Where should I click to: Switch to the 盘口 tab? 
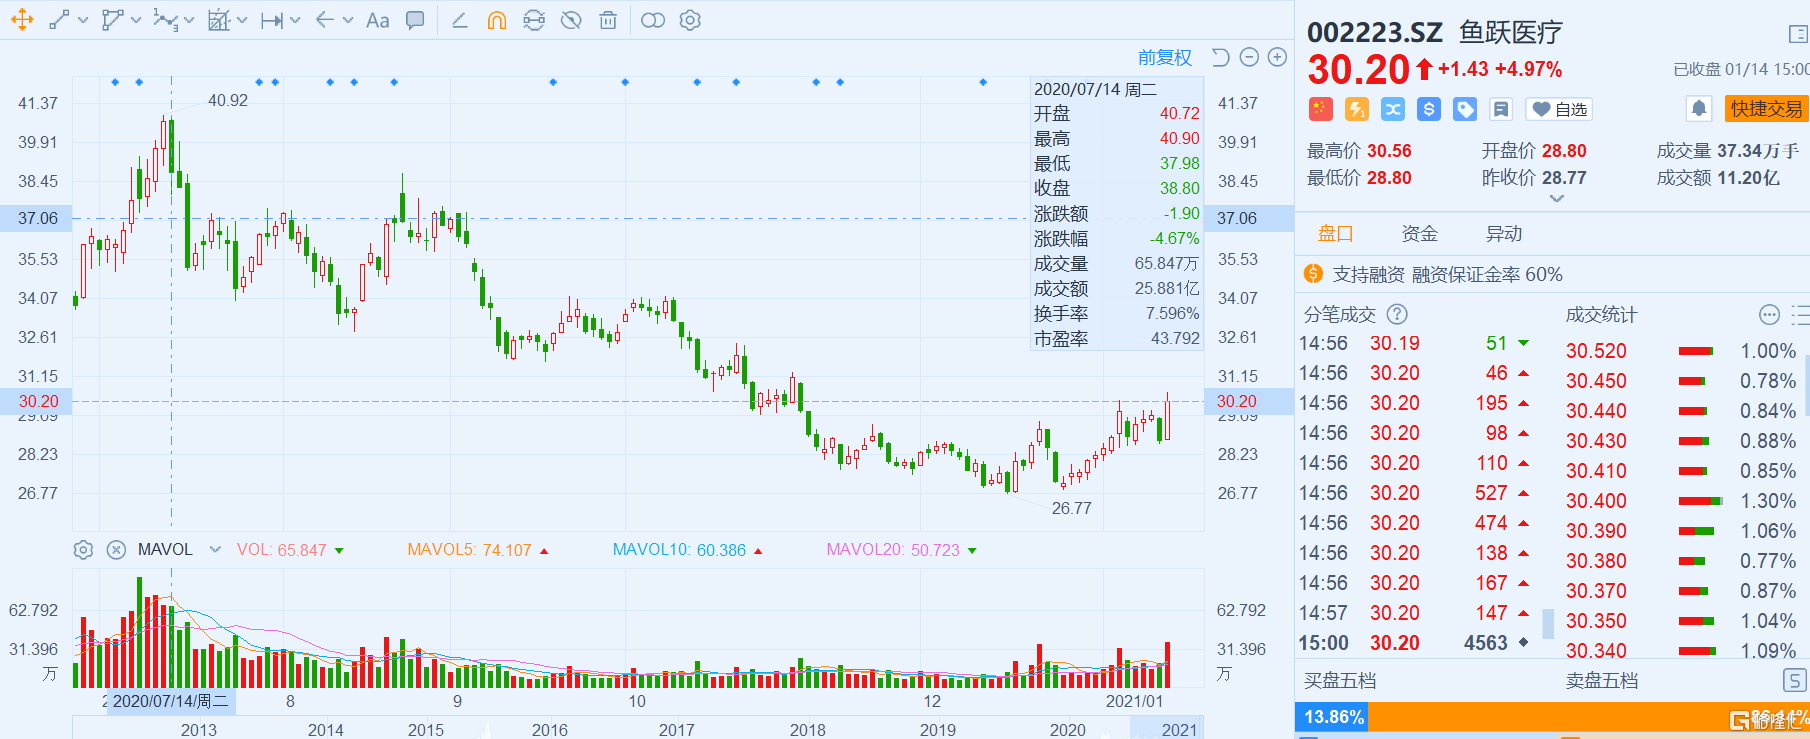1335,233
